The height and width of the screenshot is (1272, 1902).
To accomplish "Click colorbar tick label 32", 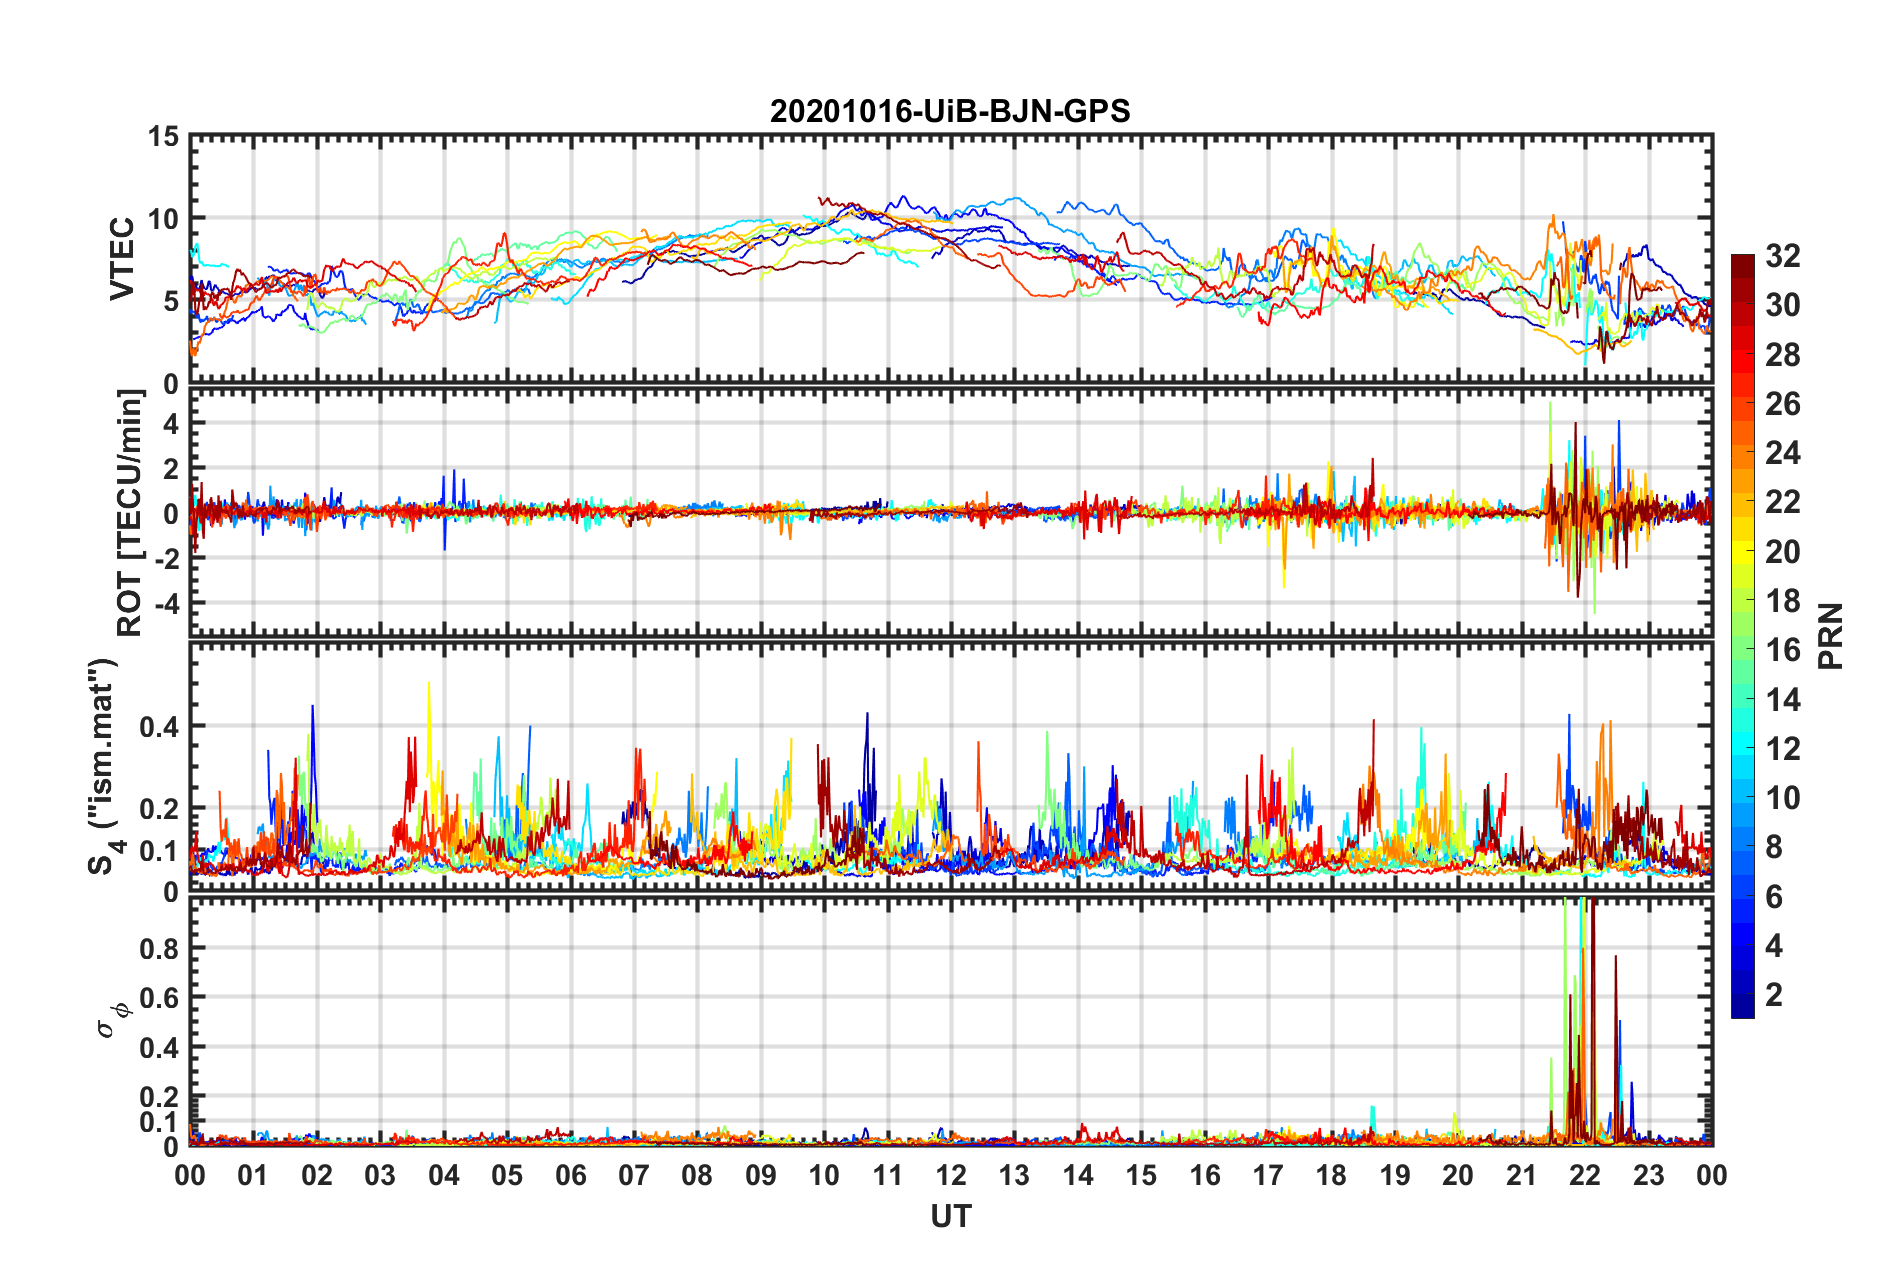I will pyautogui.click(x=1782, y=256).
